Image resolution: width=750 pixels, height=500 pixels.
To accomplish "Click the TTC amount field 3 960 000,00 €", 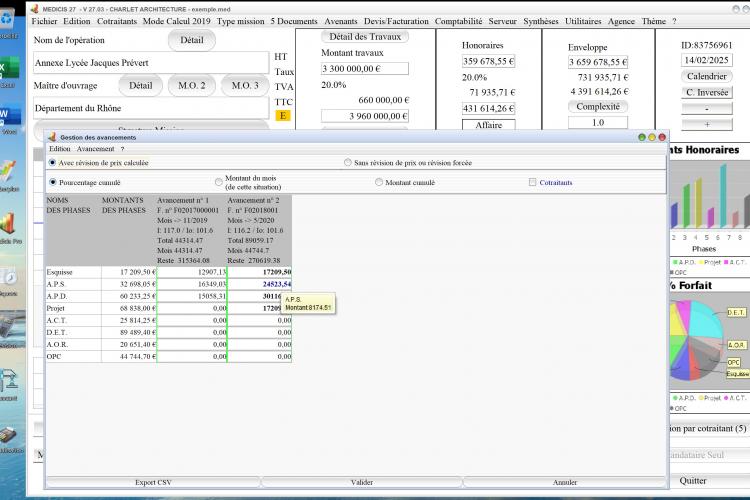I will (x=365, y=116).
